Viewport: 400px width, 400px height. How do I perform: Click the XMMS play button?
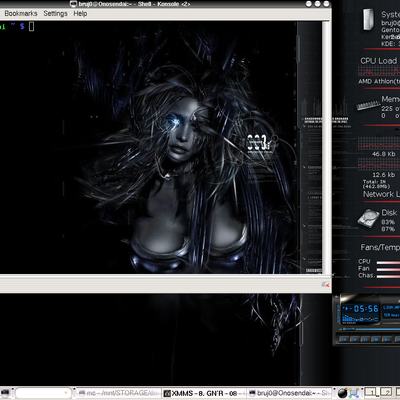coord(355,339)
